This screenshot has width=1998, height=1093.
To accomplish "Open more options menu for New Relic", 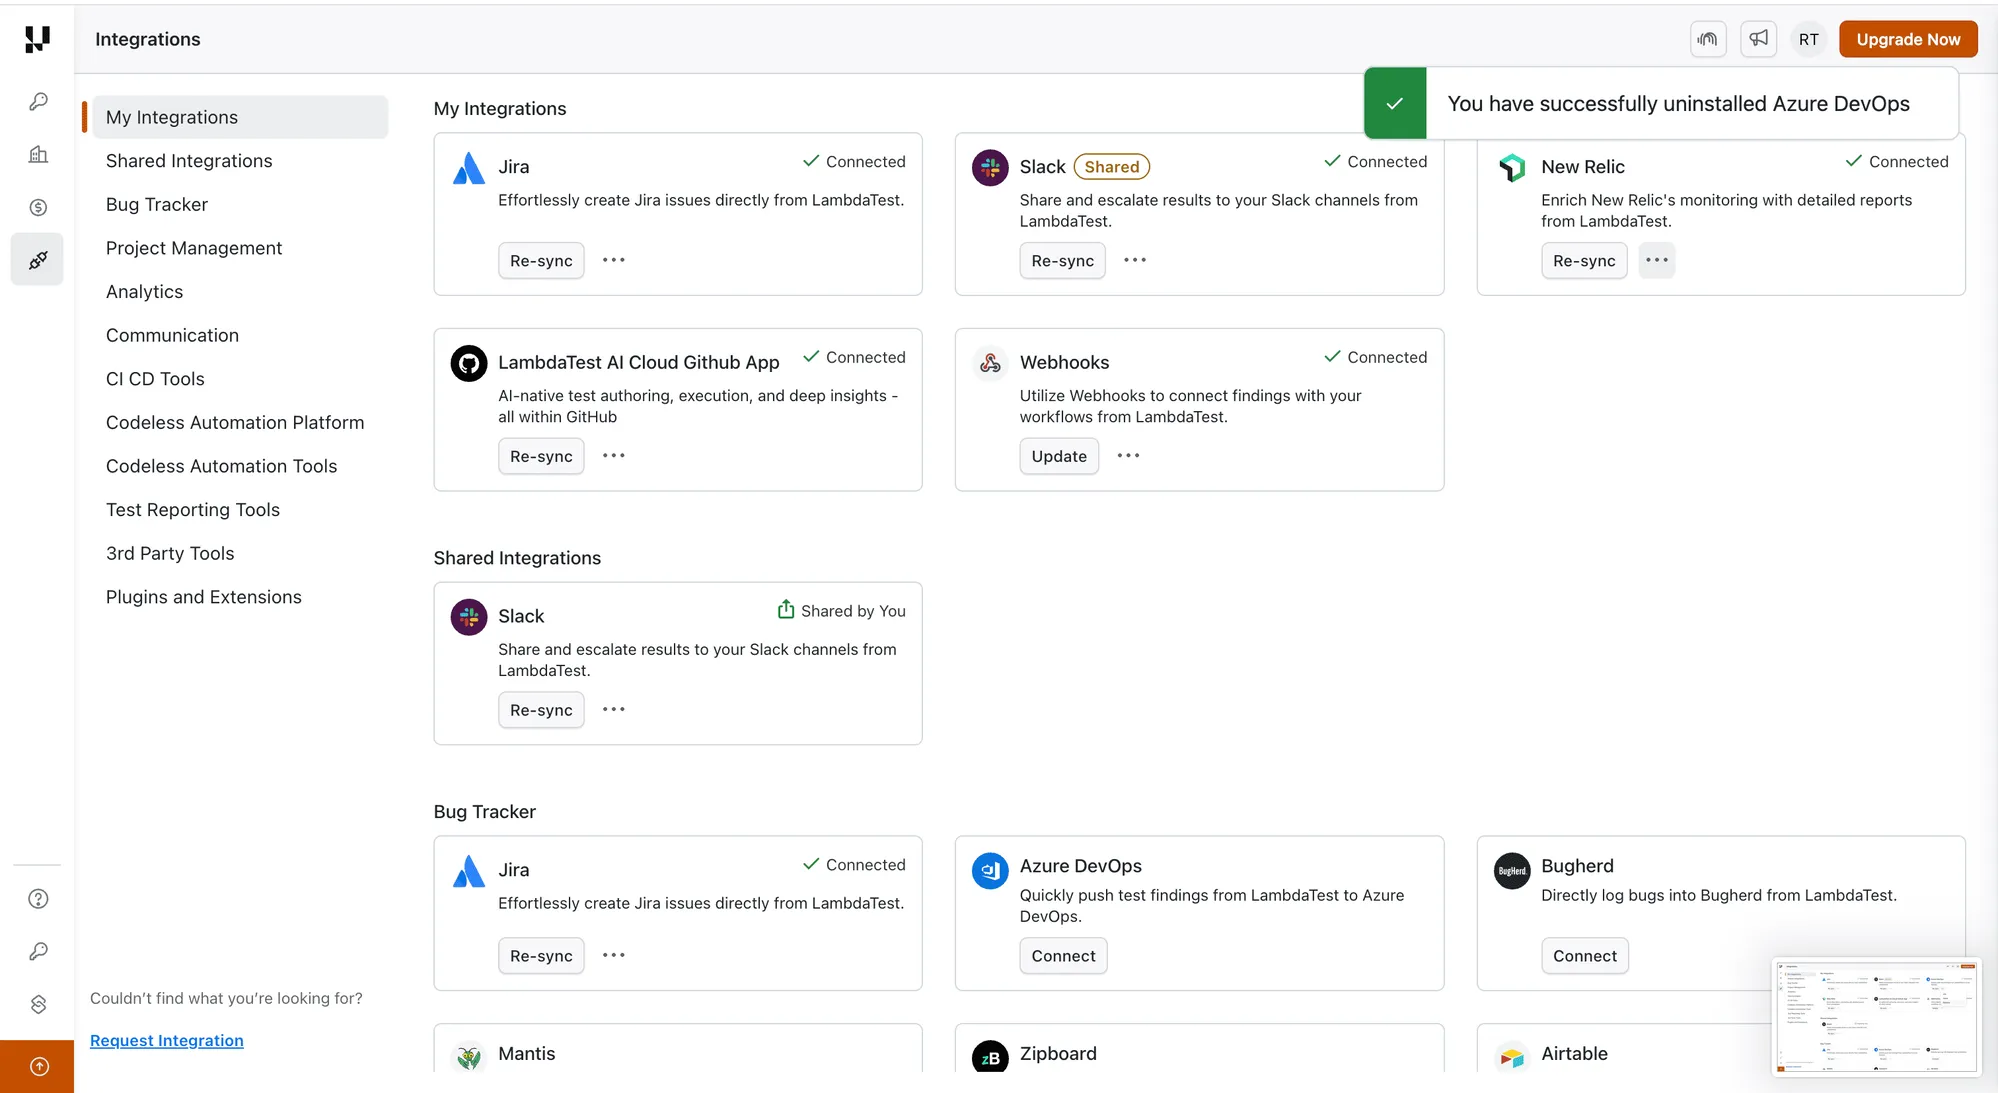I will [x=1657, y=260].
